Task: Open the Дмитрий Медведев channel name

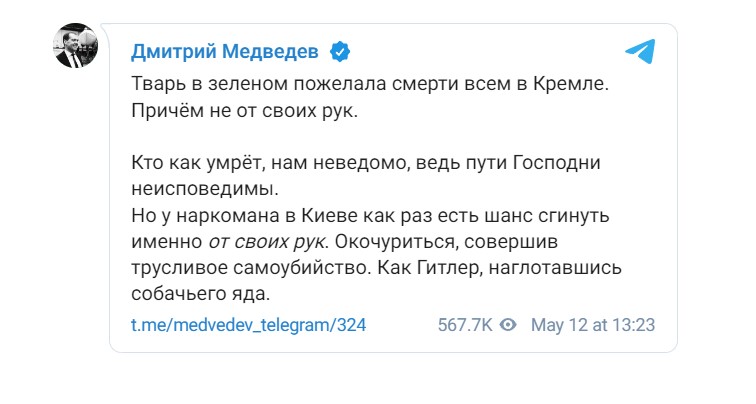Action: [x=226, y=51]
